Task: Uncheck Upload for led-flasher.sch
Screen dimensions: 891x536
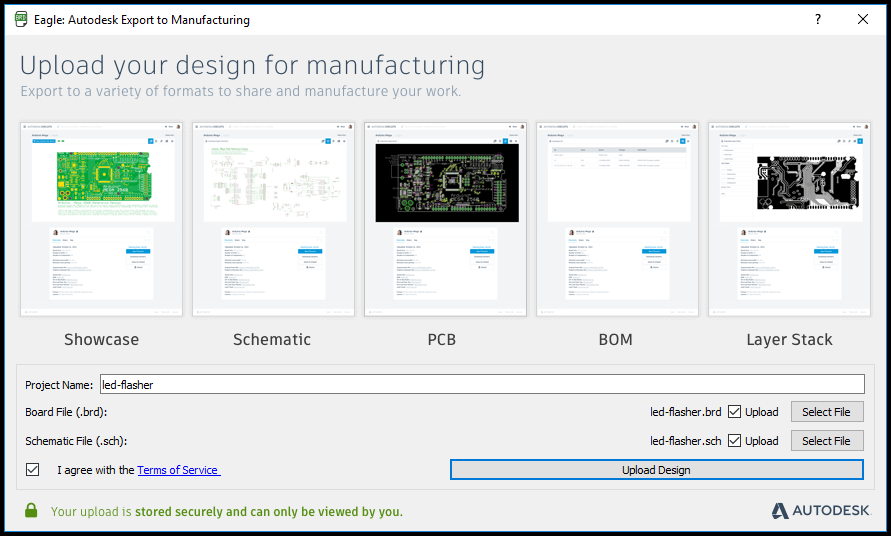Action: pos(734,441)
